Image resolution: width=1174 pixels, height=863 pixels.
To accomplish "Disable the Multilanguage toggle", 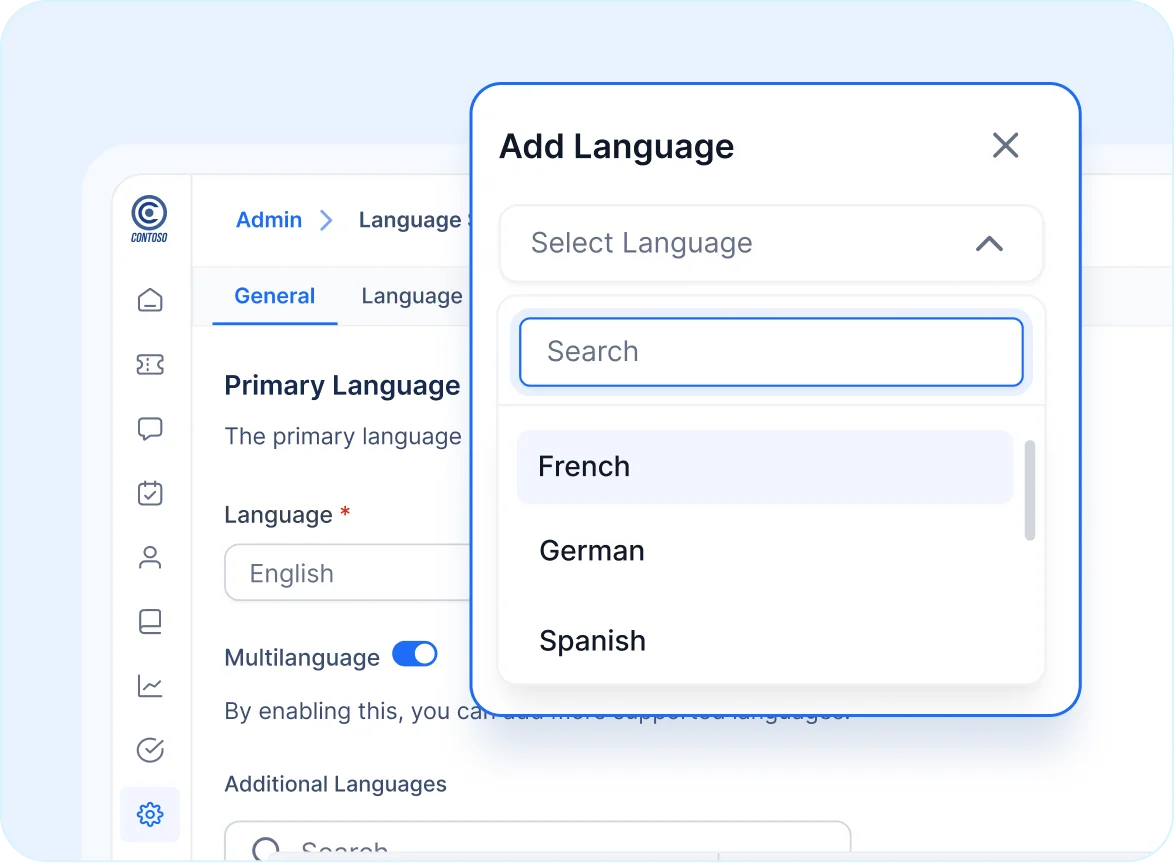I will click(x=414, y=654).
